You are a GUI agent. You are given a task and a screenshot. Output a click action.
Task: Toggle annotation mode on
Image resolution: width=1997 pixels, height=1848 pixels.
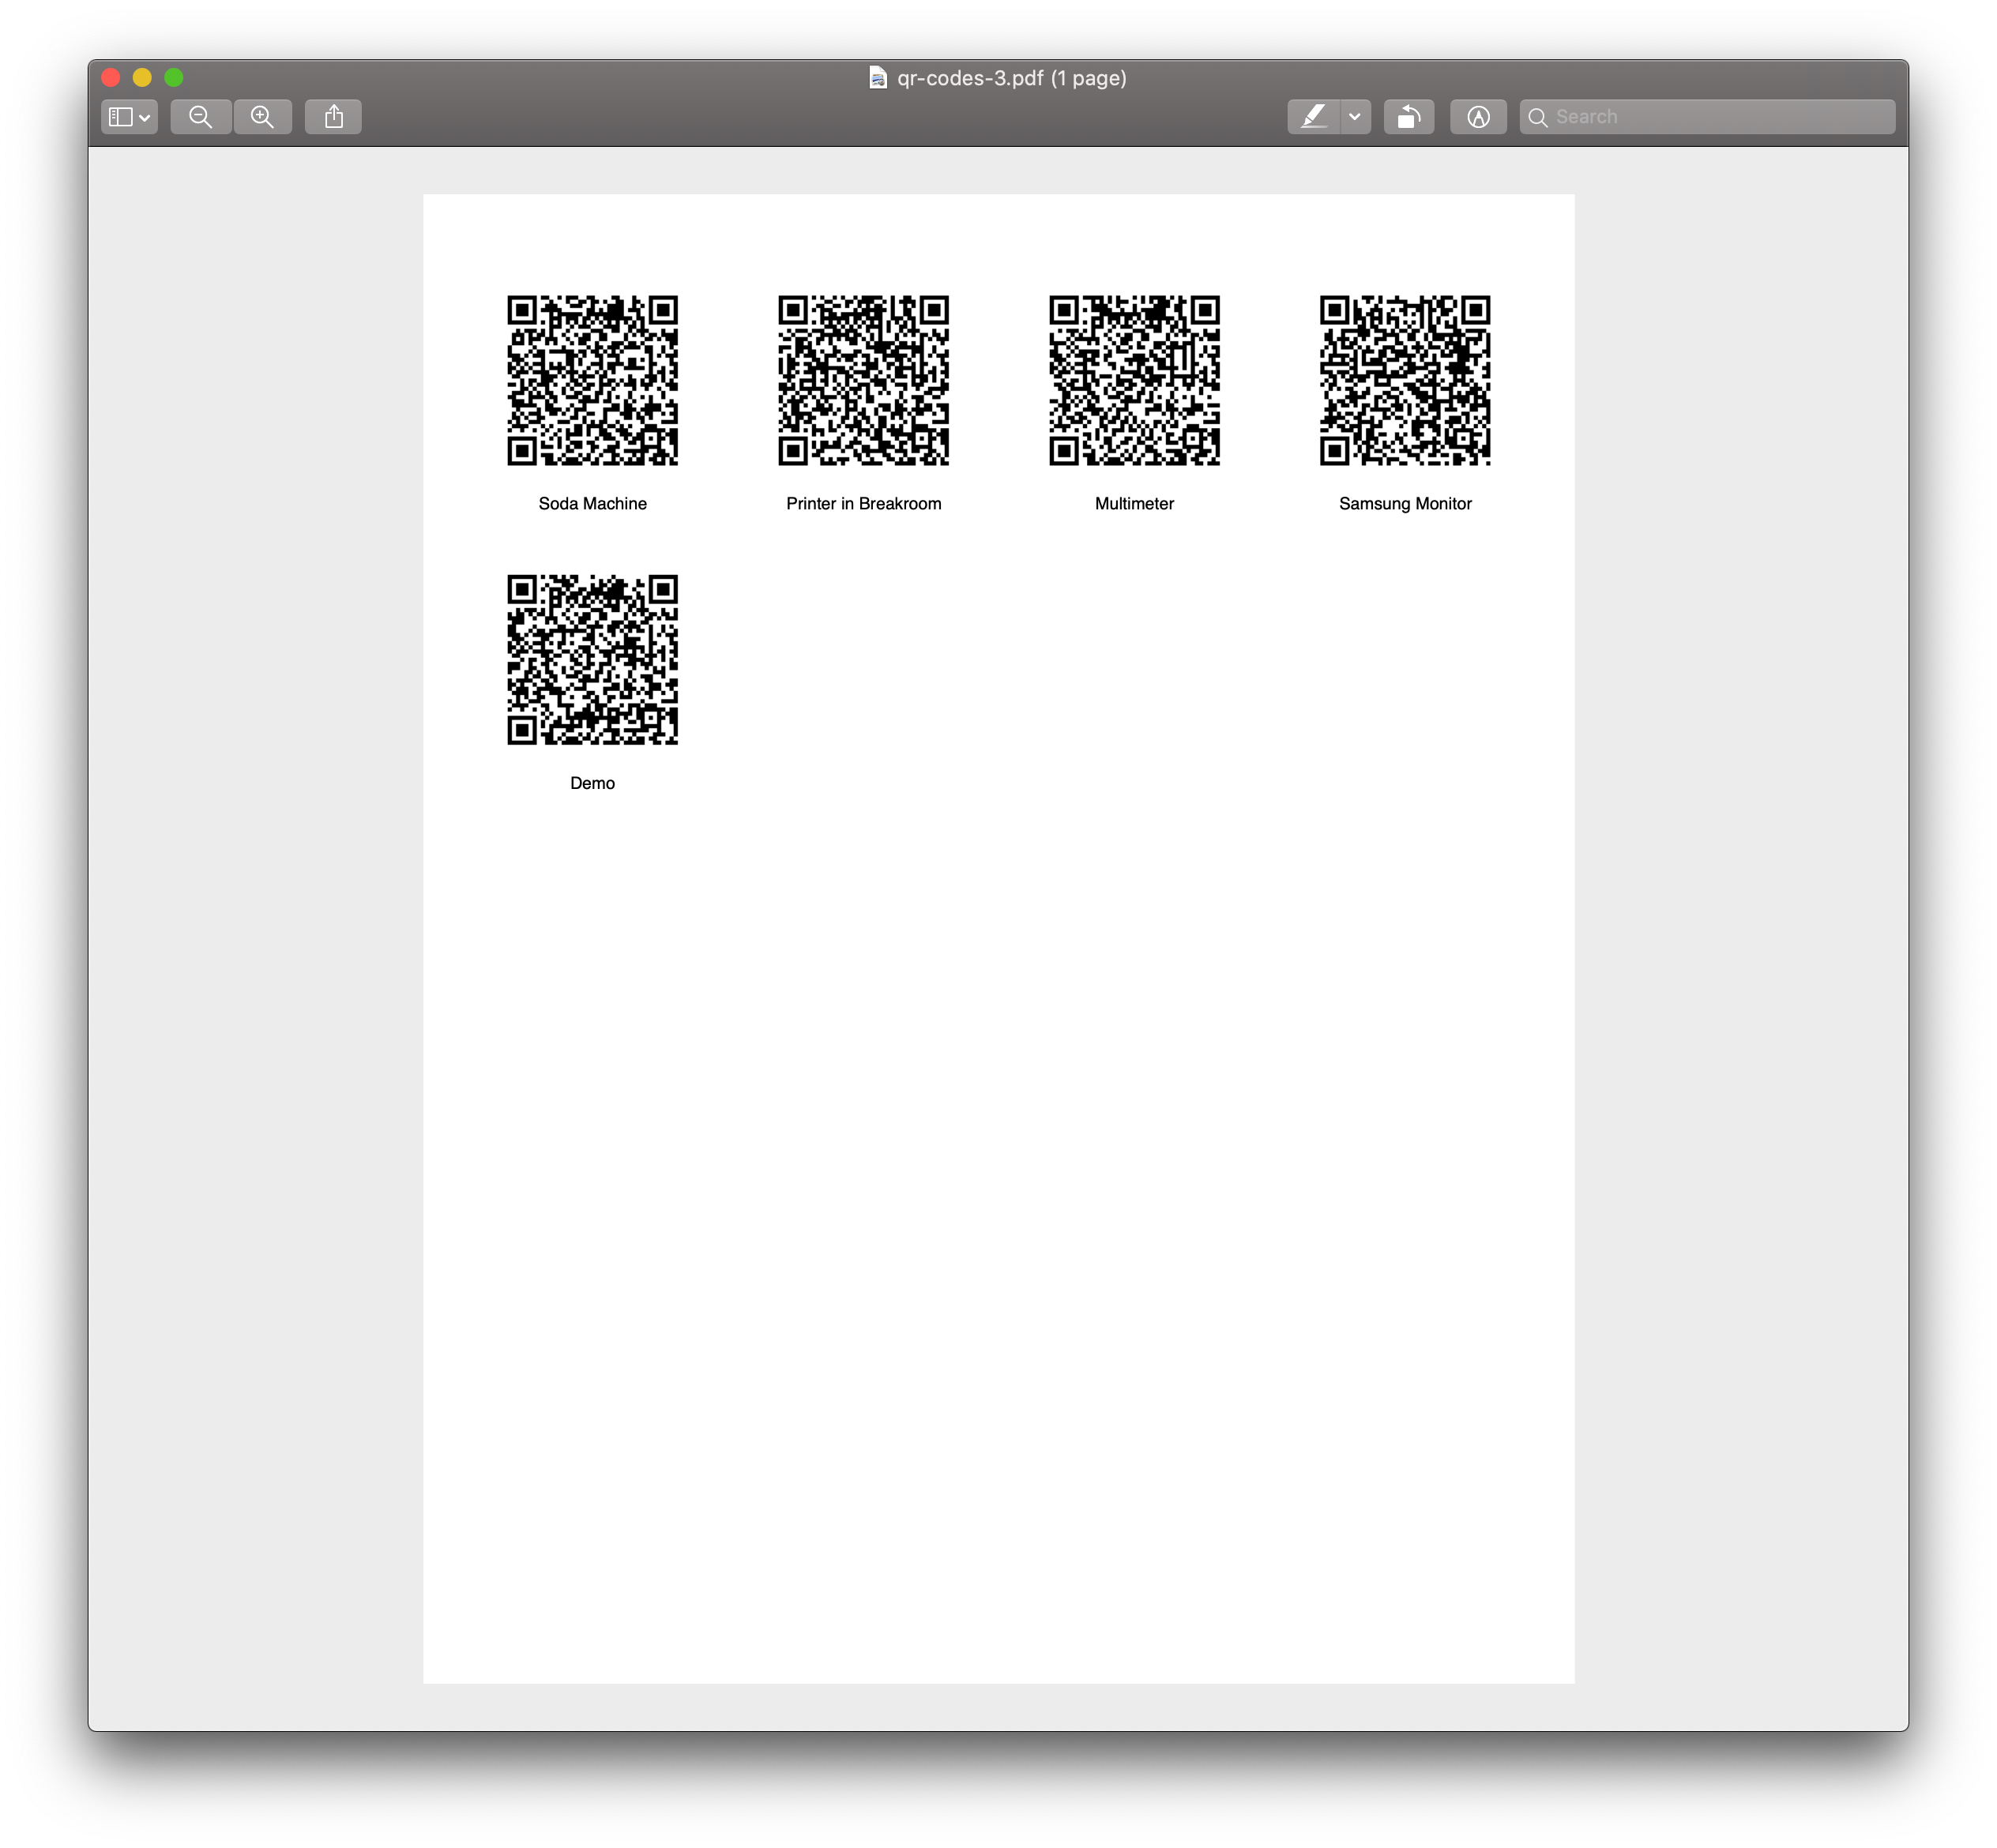1317,116
